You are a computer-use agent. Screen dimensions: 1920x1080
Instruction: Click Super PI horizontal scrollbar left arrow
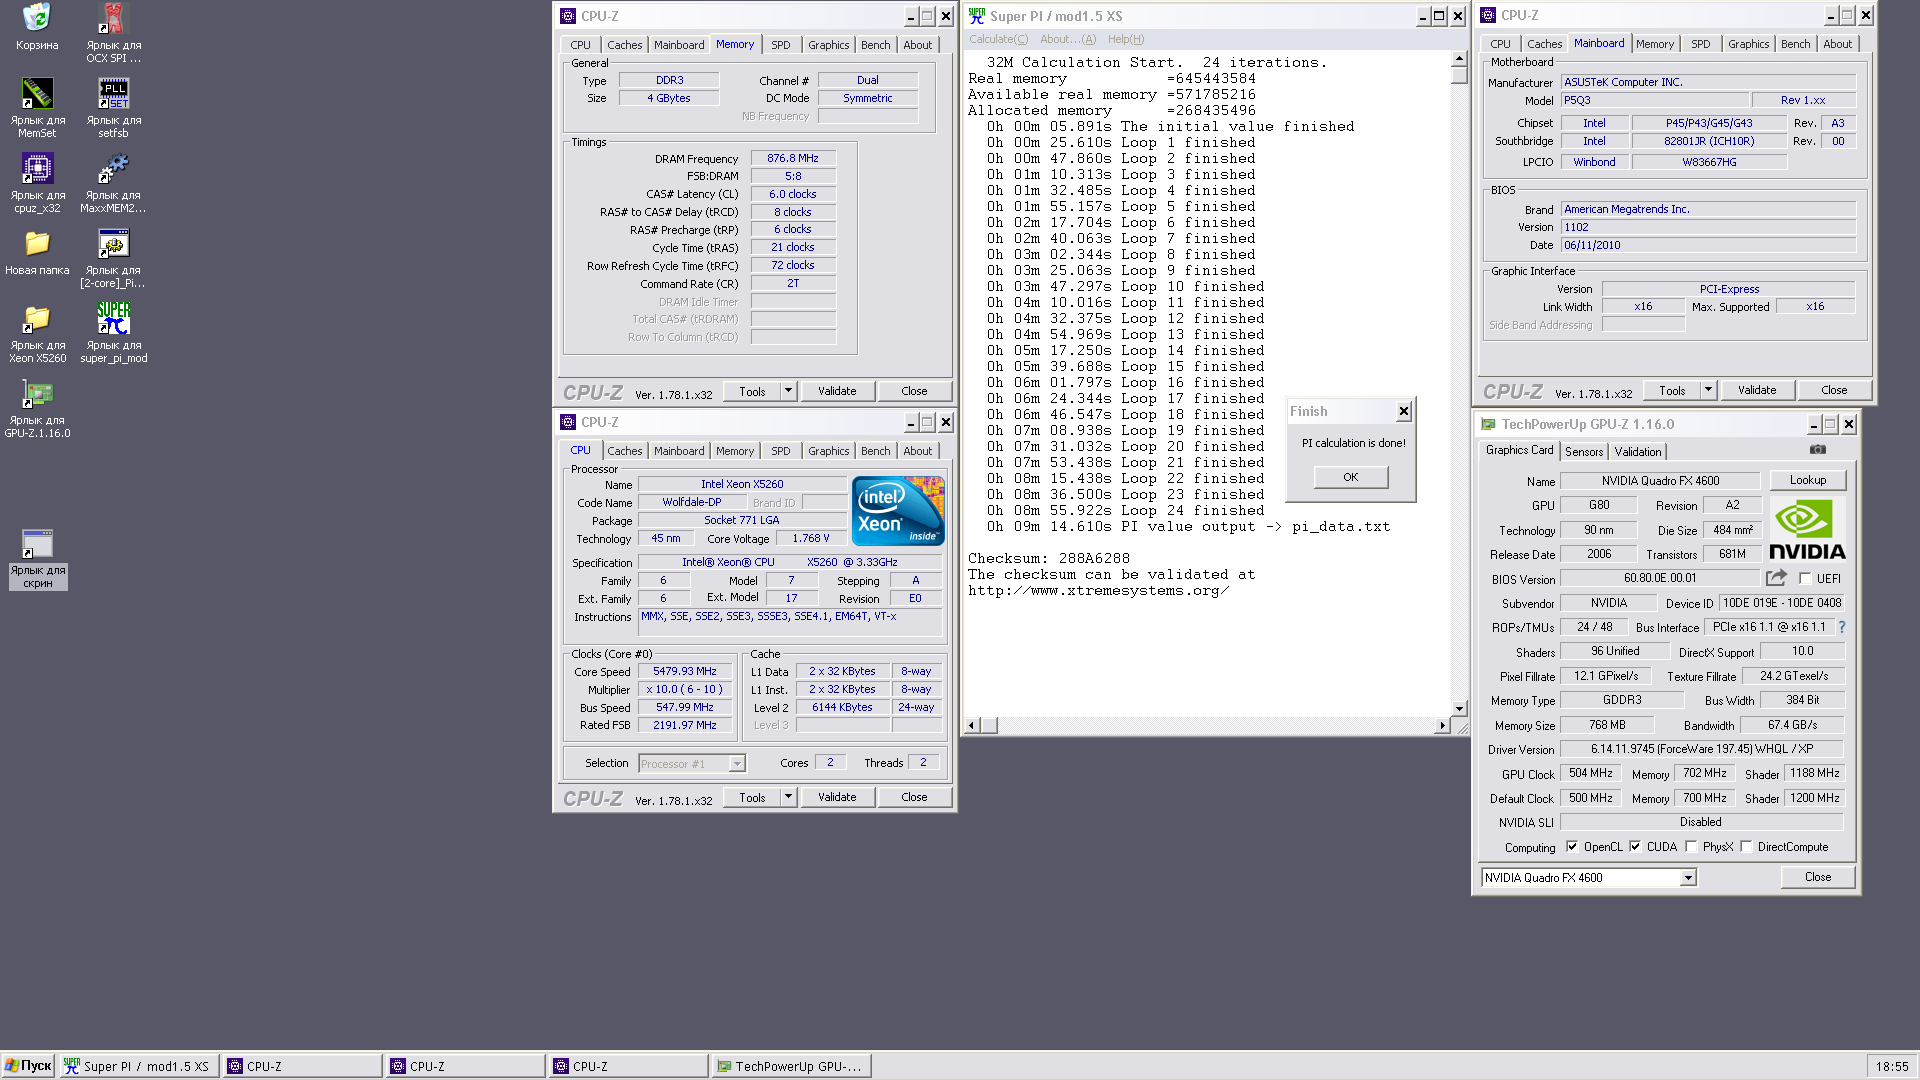coord(972,725)
